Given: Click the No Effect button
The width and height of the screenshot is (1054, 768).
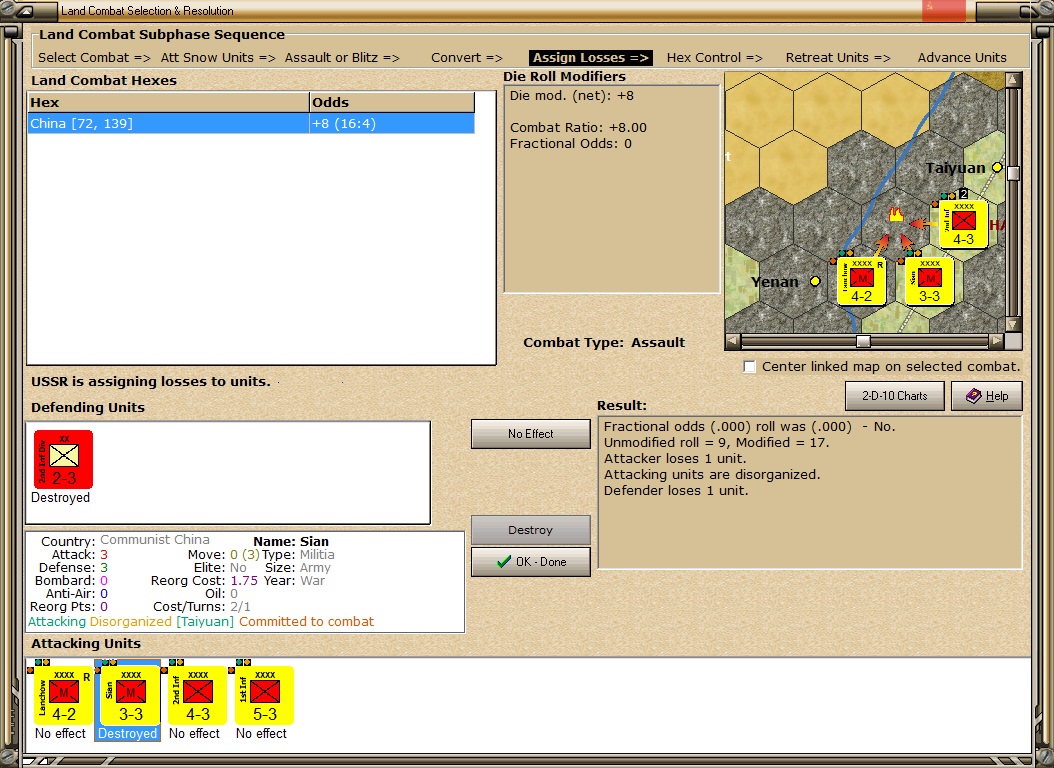Looking at the screenshot, I should pyautogui.click(x=530, y=434).
